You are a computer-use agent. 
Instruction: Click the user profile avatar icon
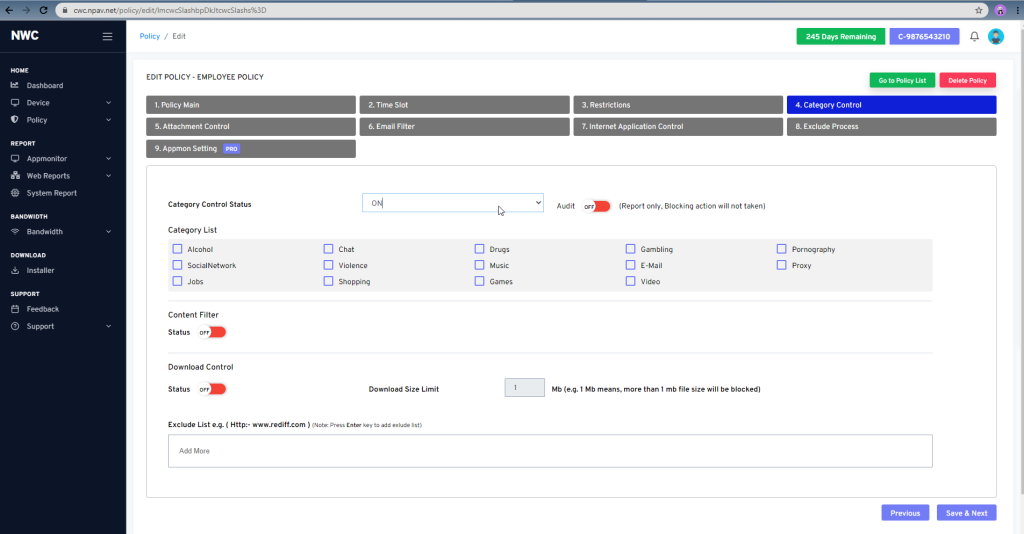[x=995, y=37]
